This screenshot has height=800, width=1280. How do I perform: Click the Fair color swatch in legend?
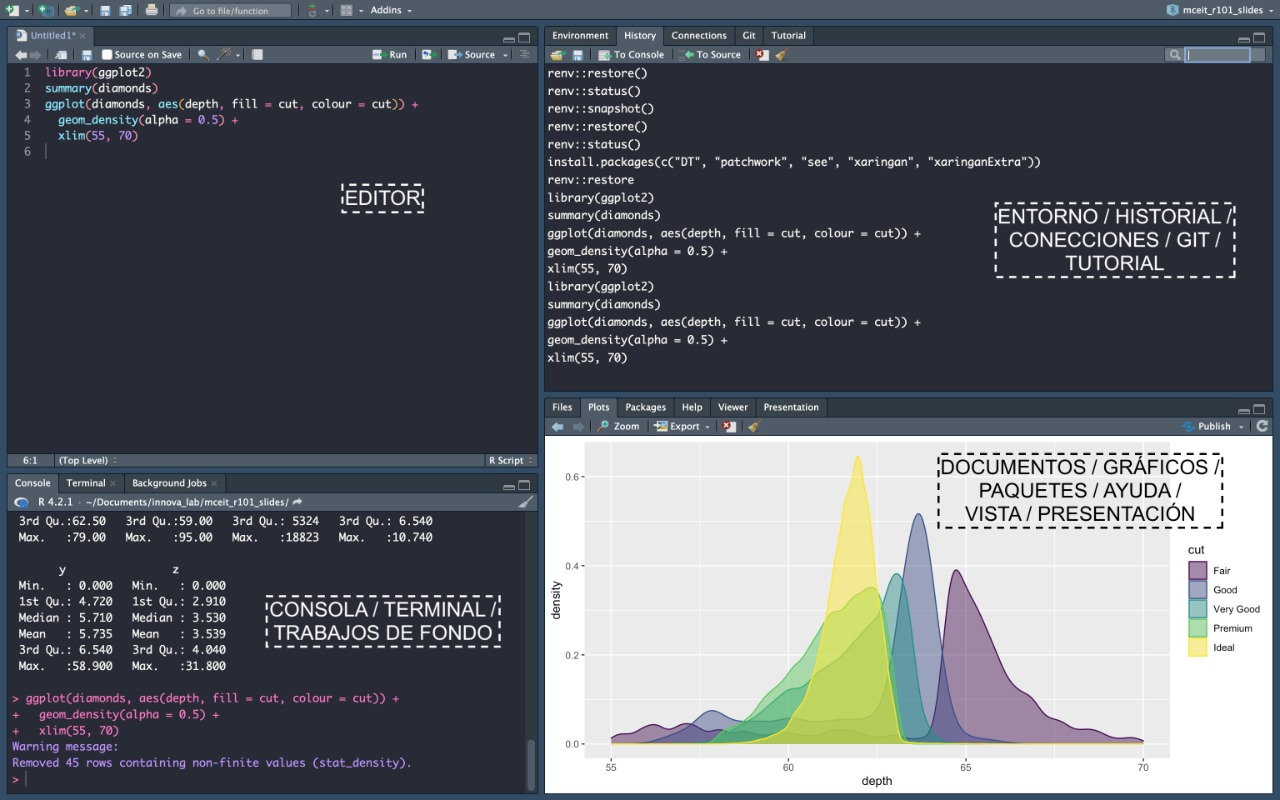1197,570
